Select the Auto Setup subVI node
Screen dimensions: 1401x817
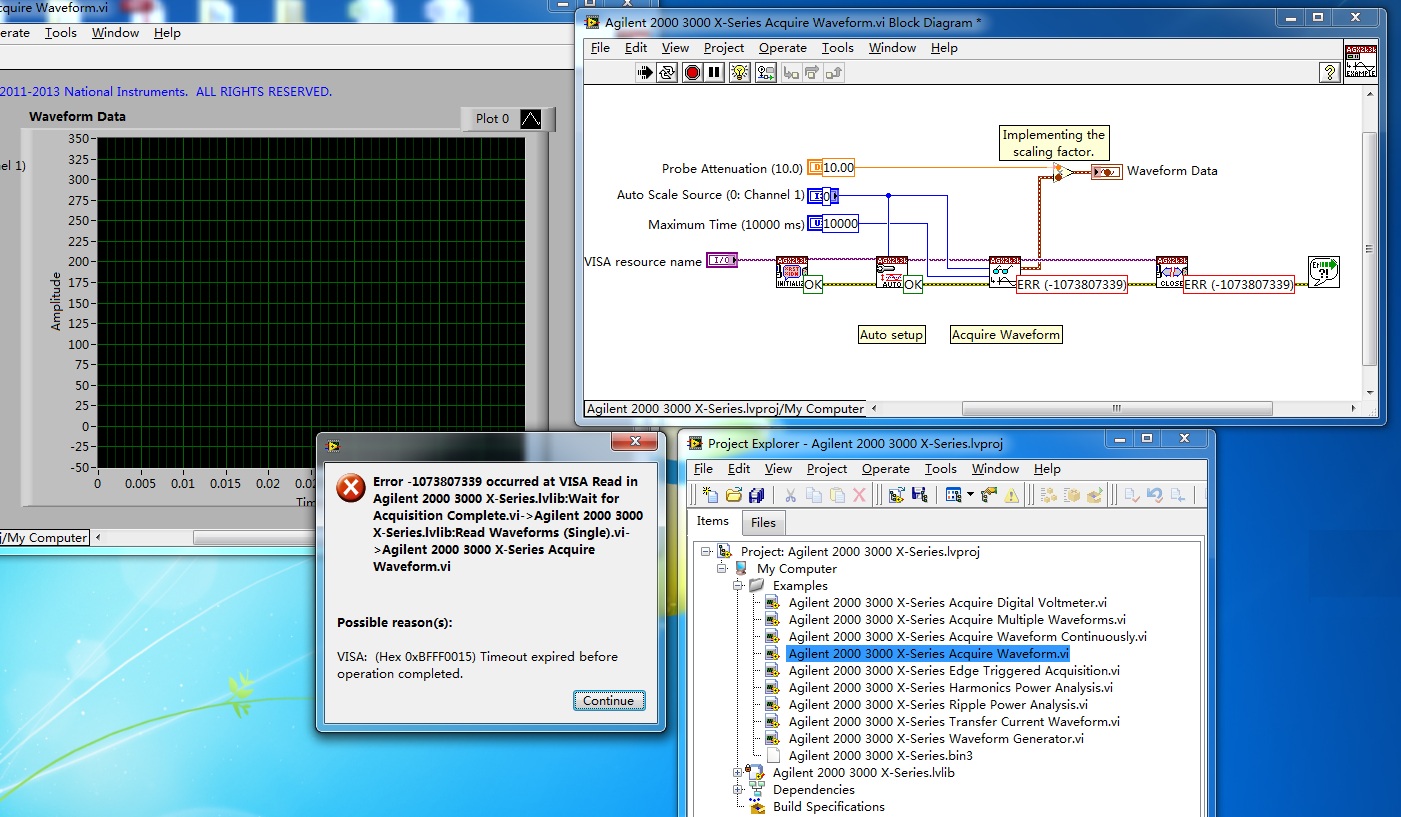tap(892, 273)
